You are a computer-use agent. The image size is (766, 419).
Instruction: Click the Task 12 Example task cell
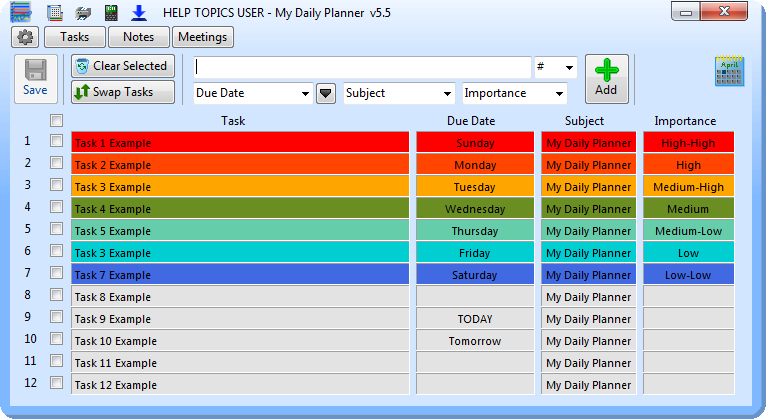[240, 384]
